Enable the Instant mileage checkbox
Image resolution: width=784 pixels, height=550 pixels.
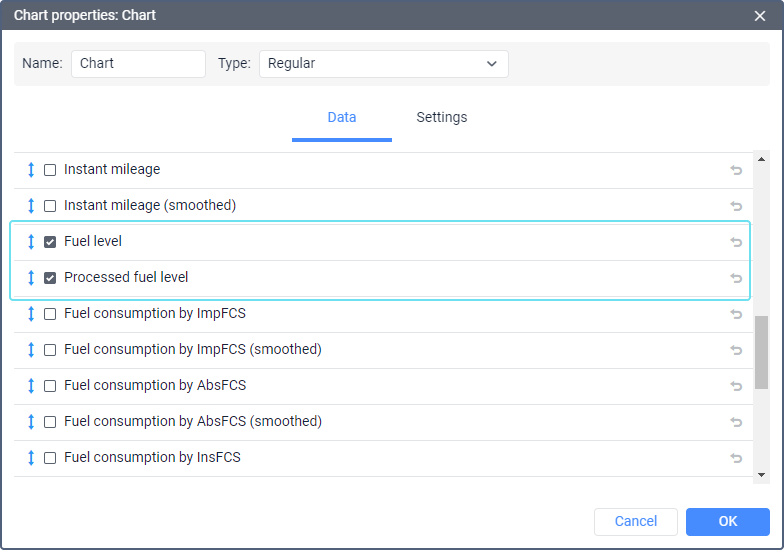point(50,170)
